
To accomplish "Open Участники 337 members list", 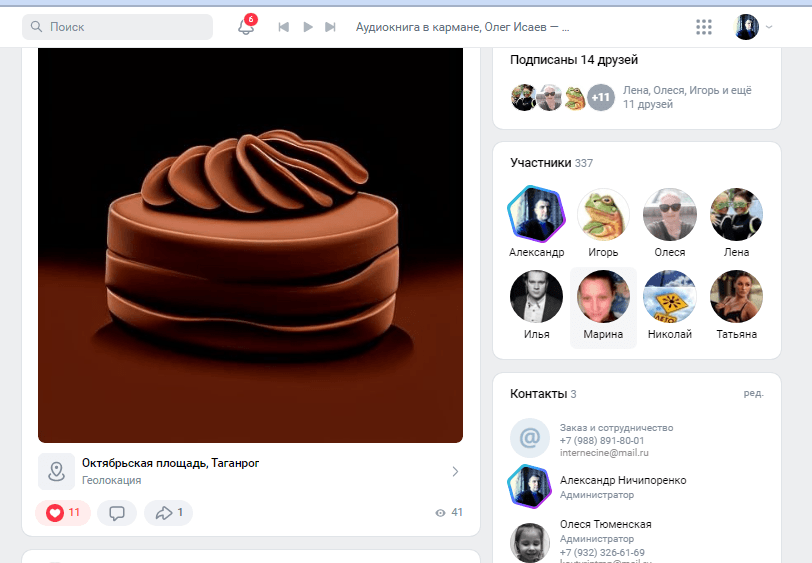I will pyautogui.click(x=552, y=163).
